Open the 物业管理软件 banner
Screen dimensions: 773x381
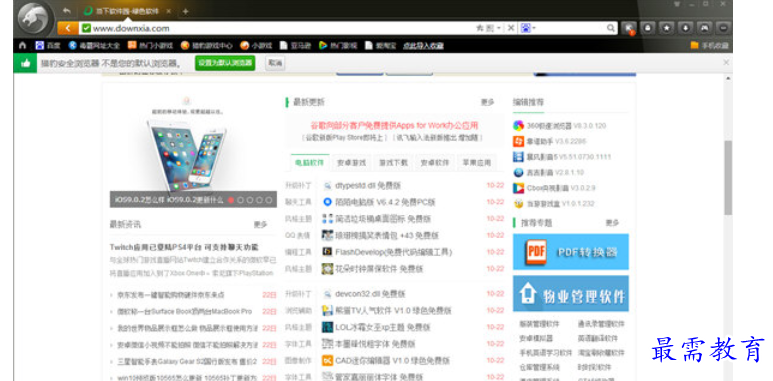pyautogui.click(x=570, y=294)
